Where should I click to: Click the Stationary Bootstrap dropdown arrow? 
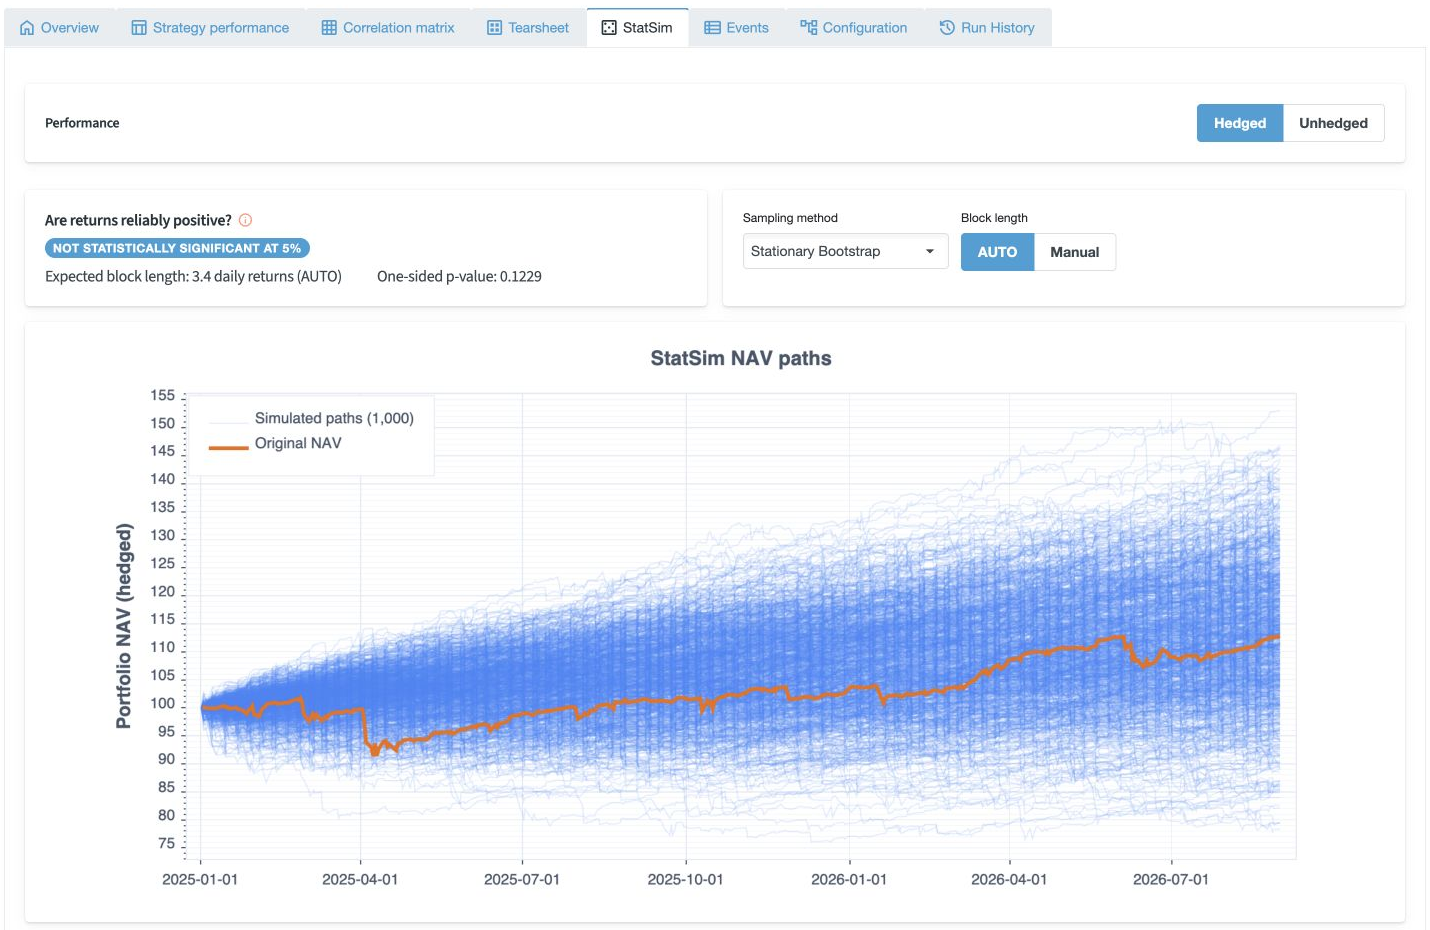930,252
